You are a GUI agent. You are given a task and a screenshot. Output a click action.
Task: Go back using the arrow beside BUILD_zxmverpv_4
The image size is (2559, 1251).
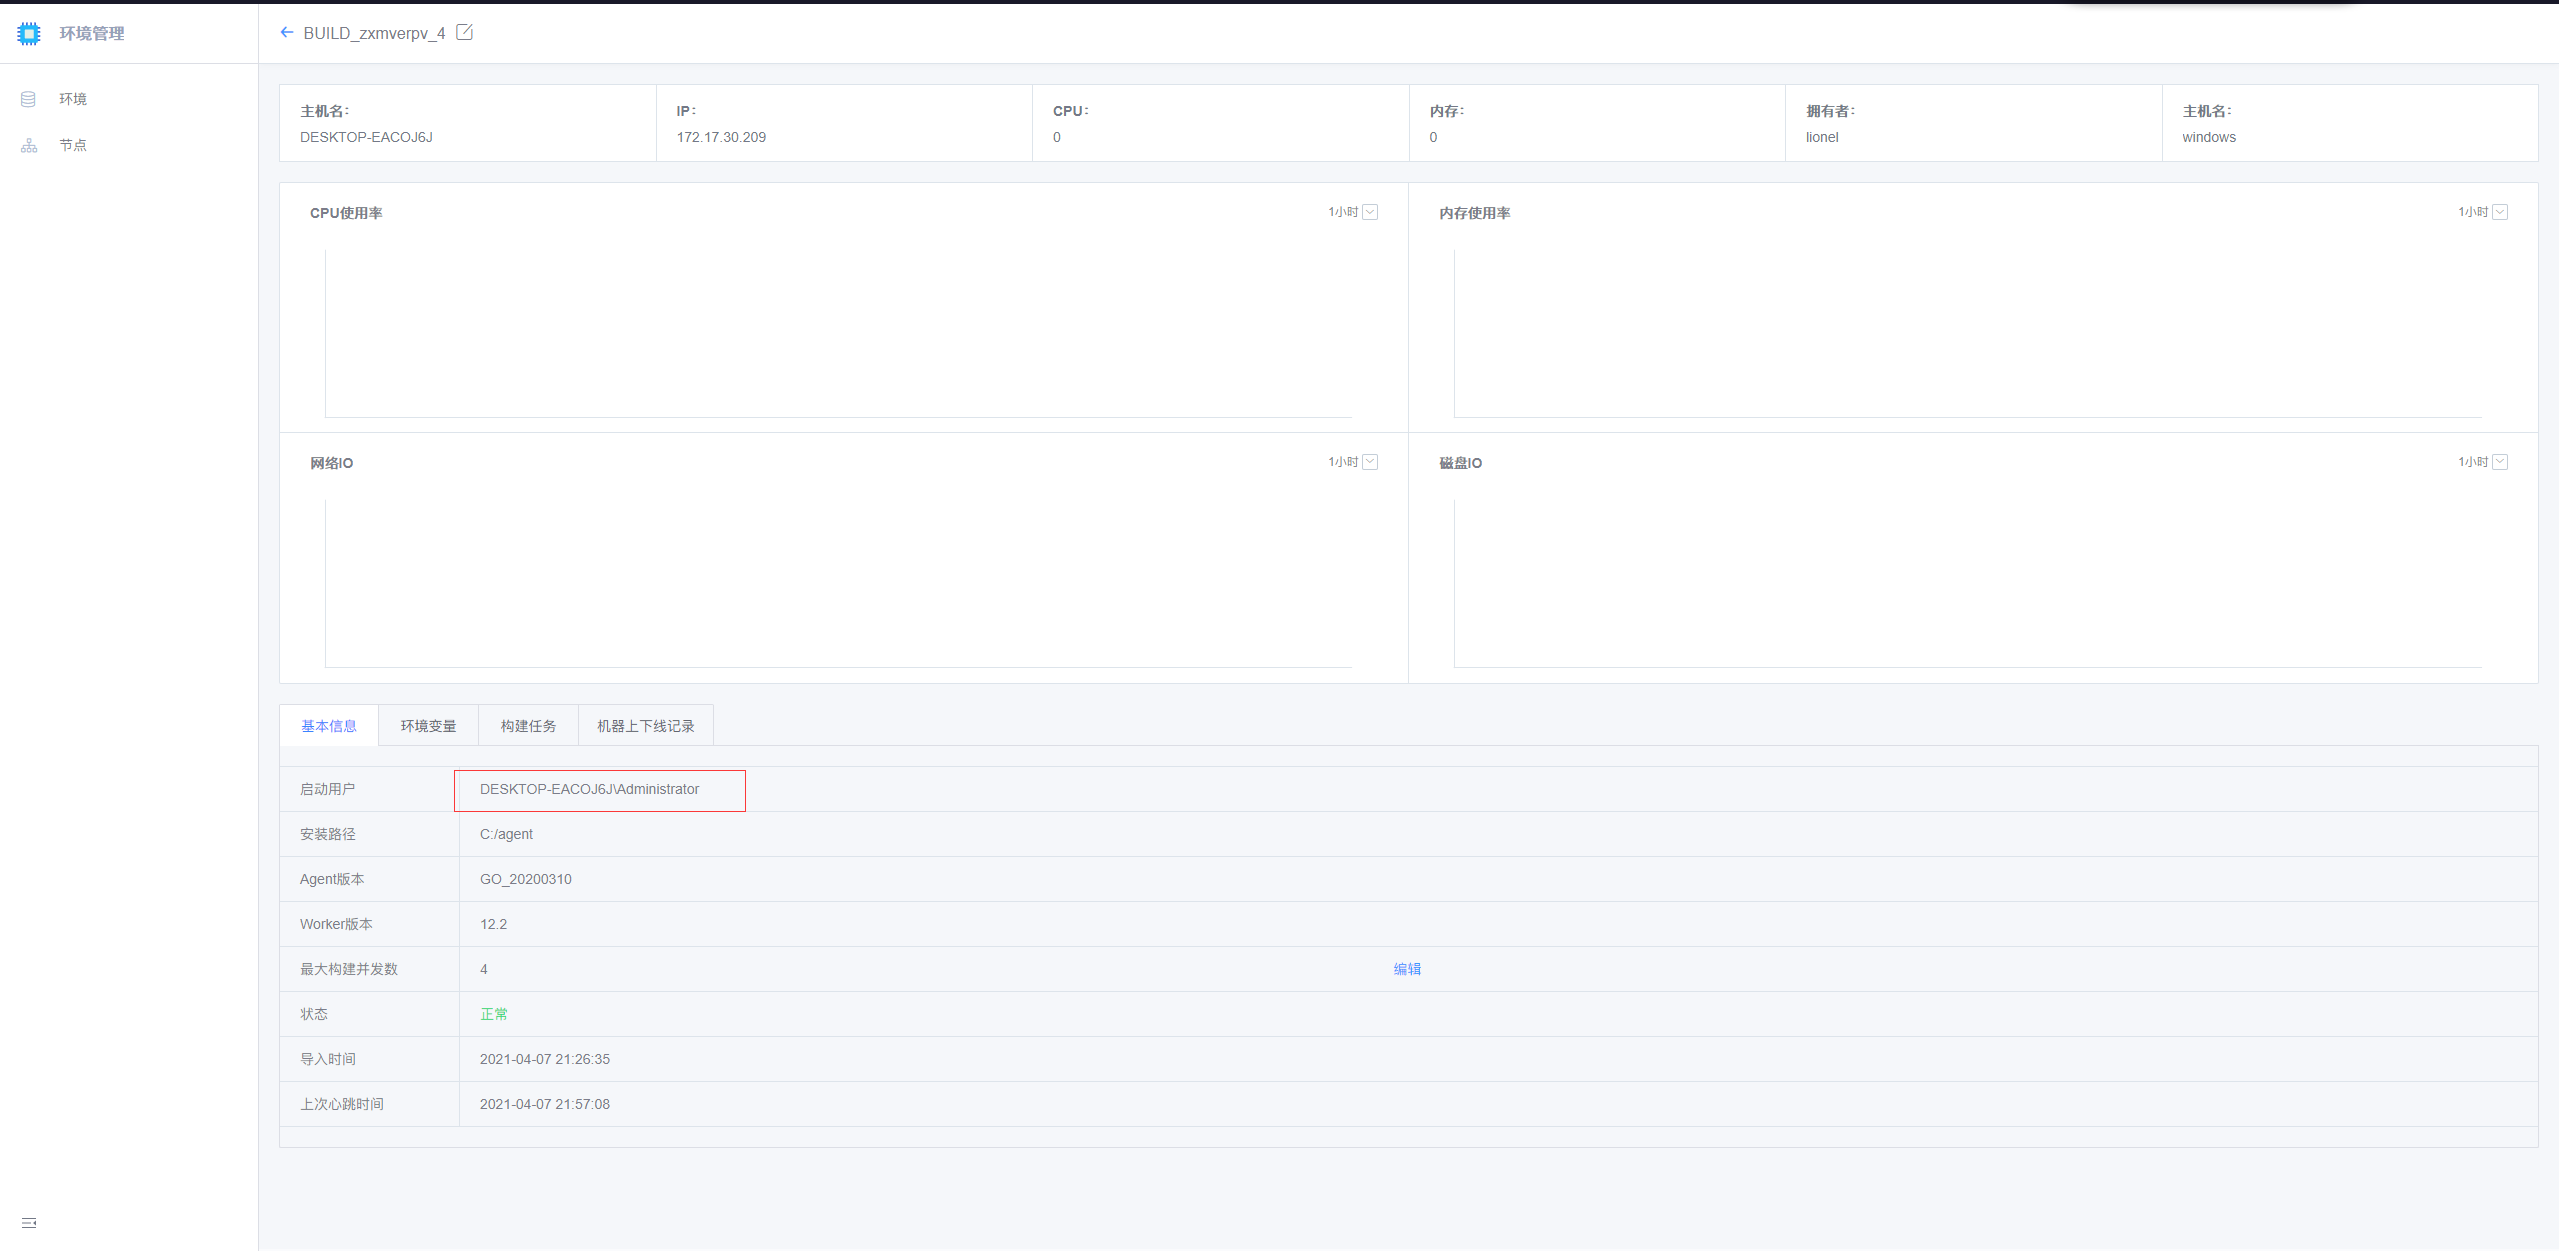(287, 33)
